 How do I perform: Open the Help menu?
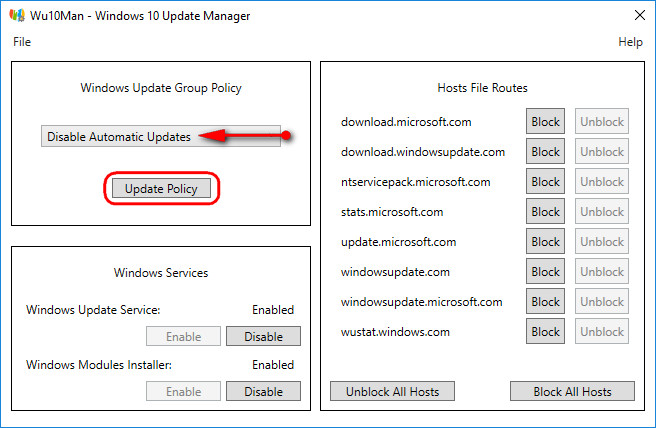630,42
